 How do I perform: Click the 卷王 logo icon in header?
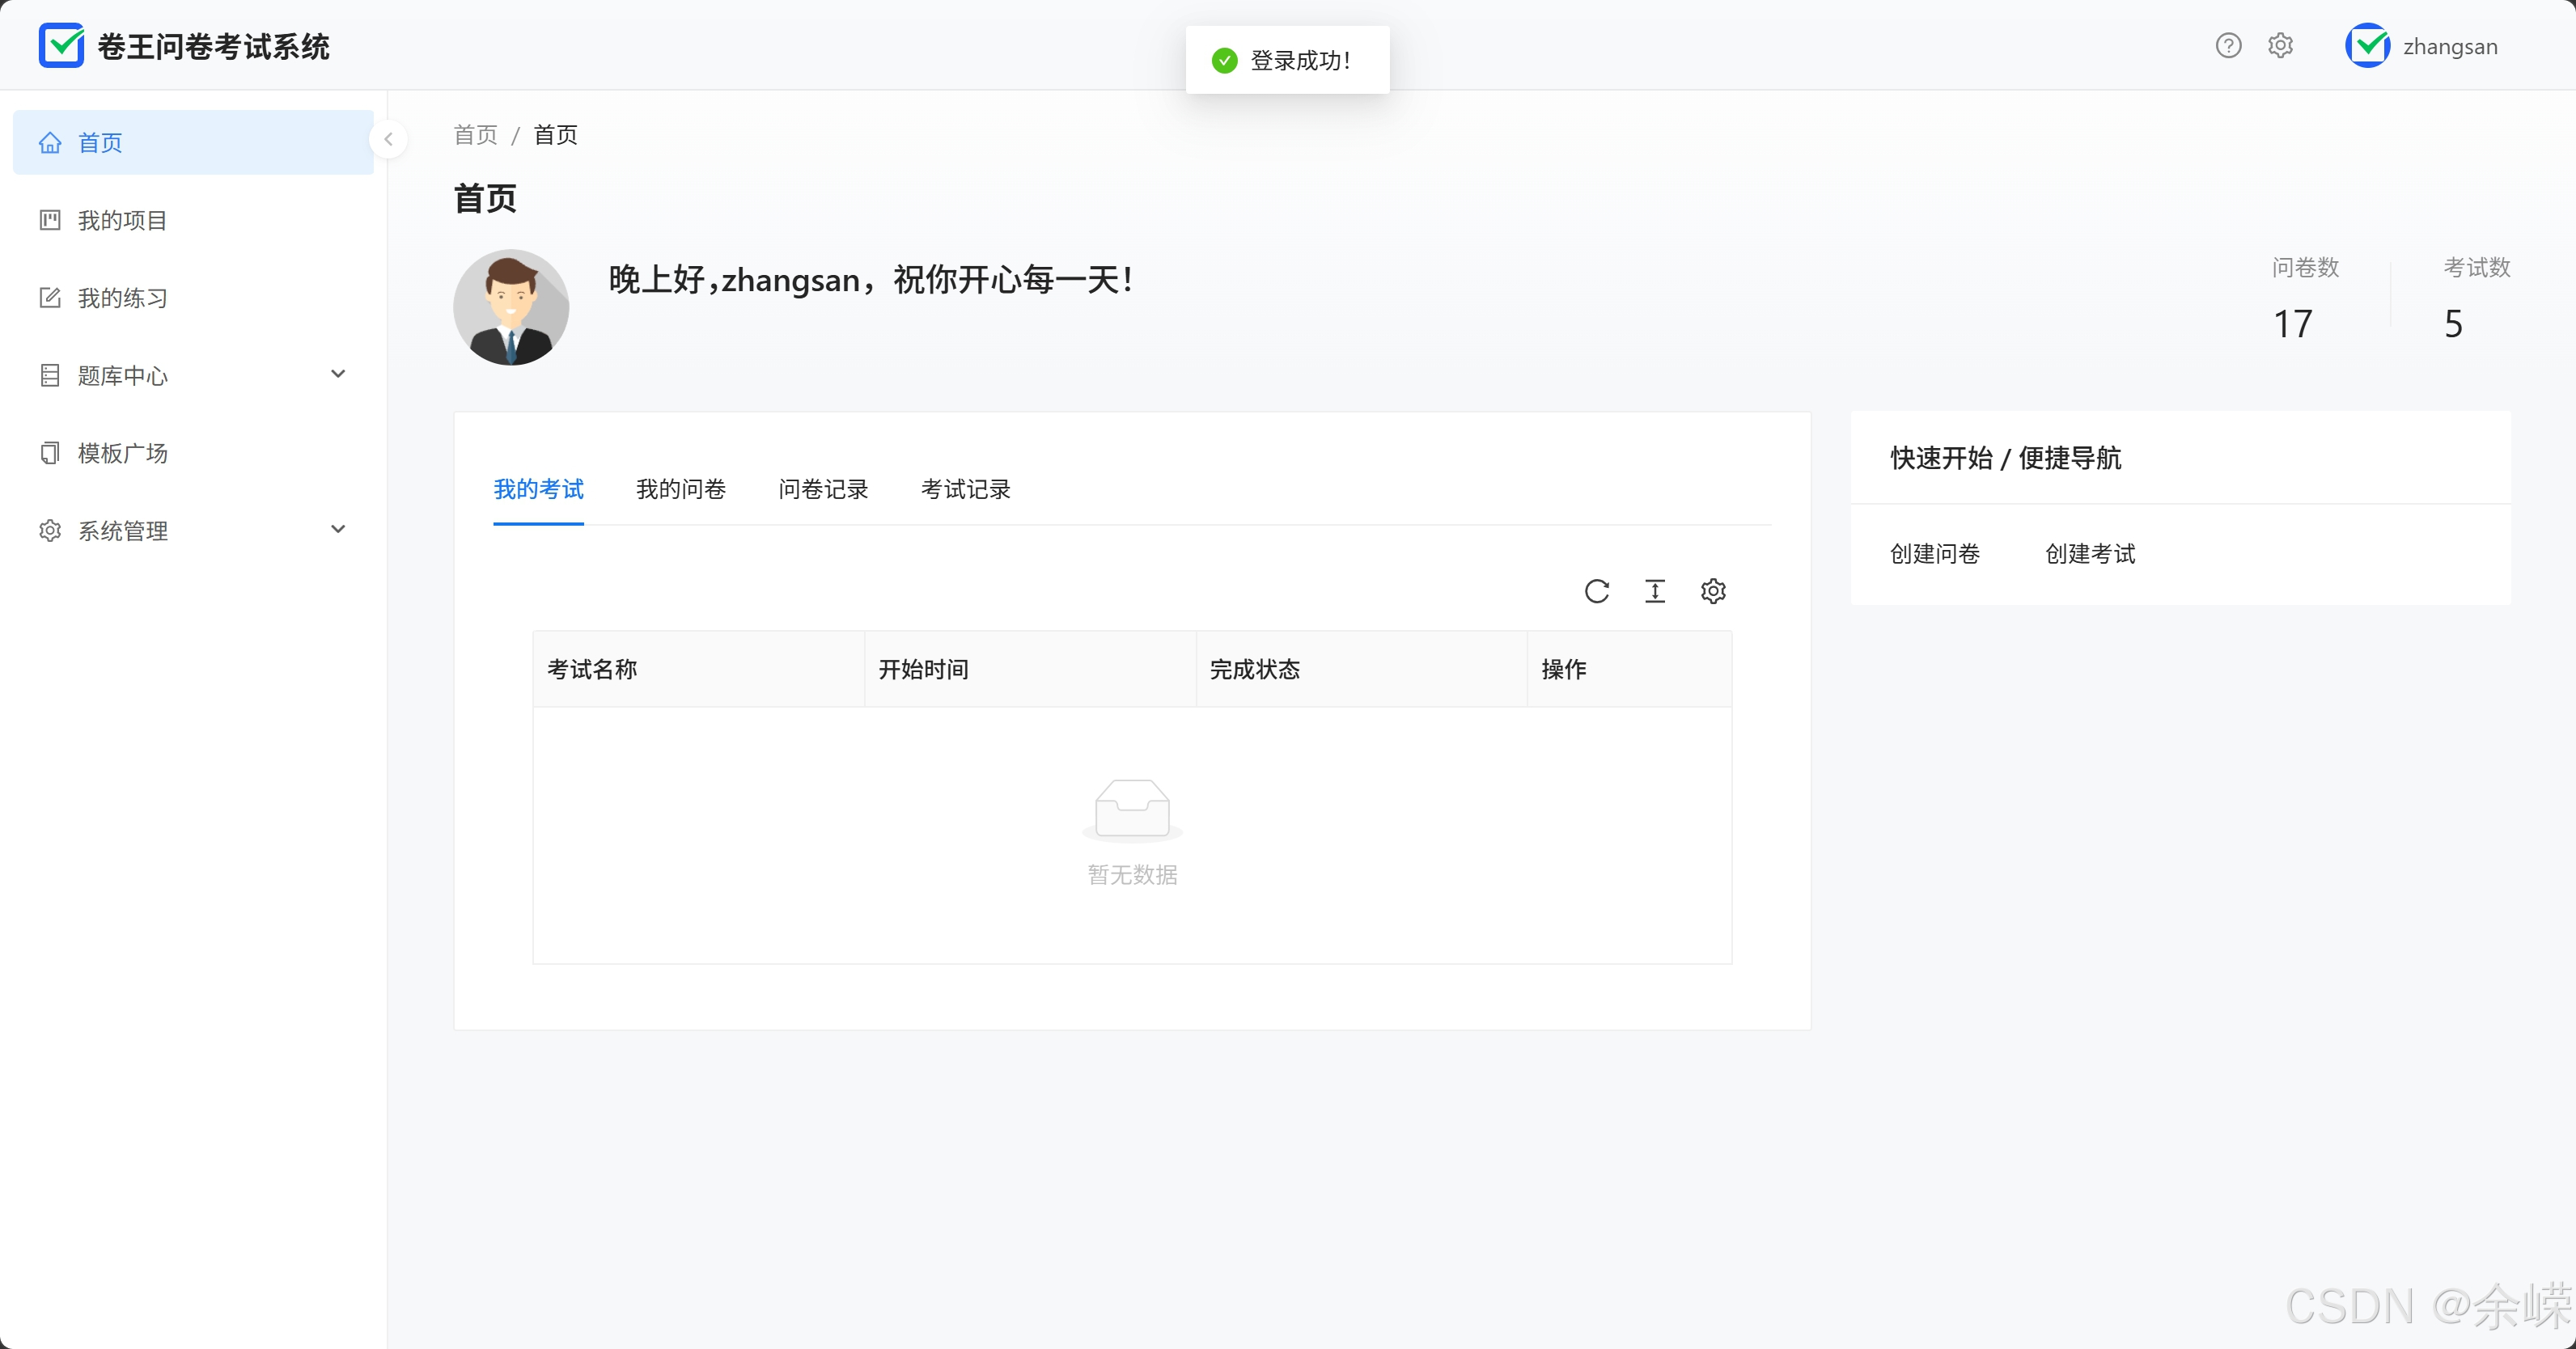tap(61, 45)
